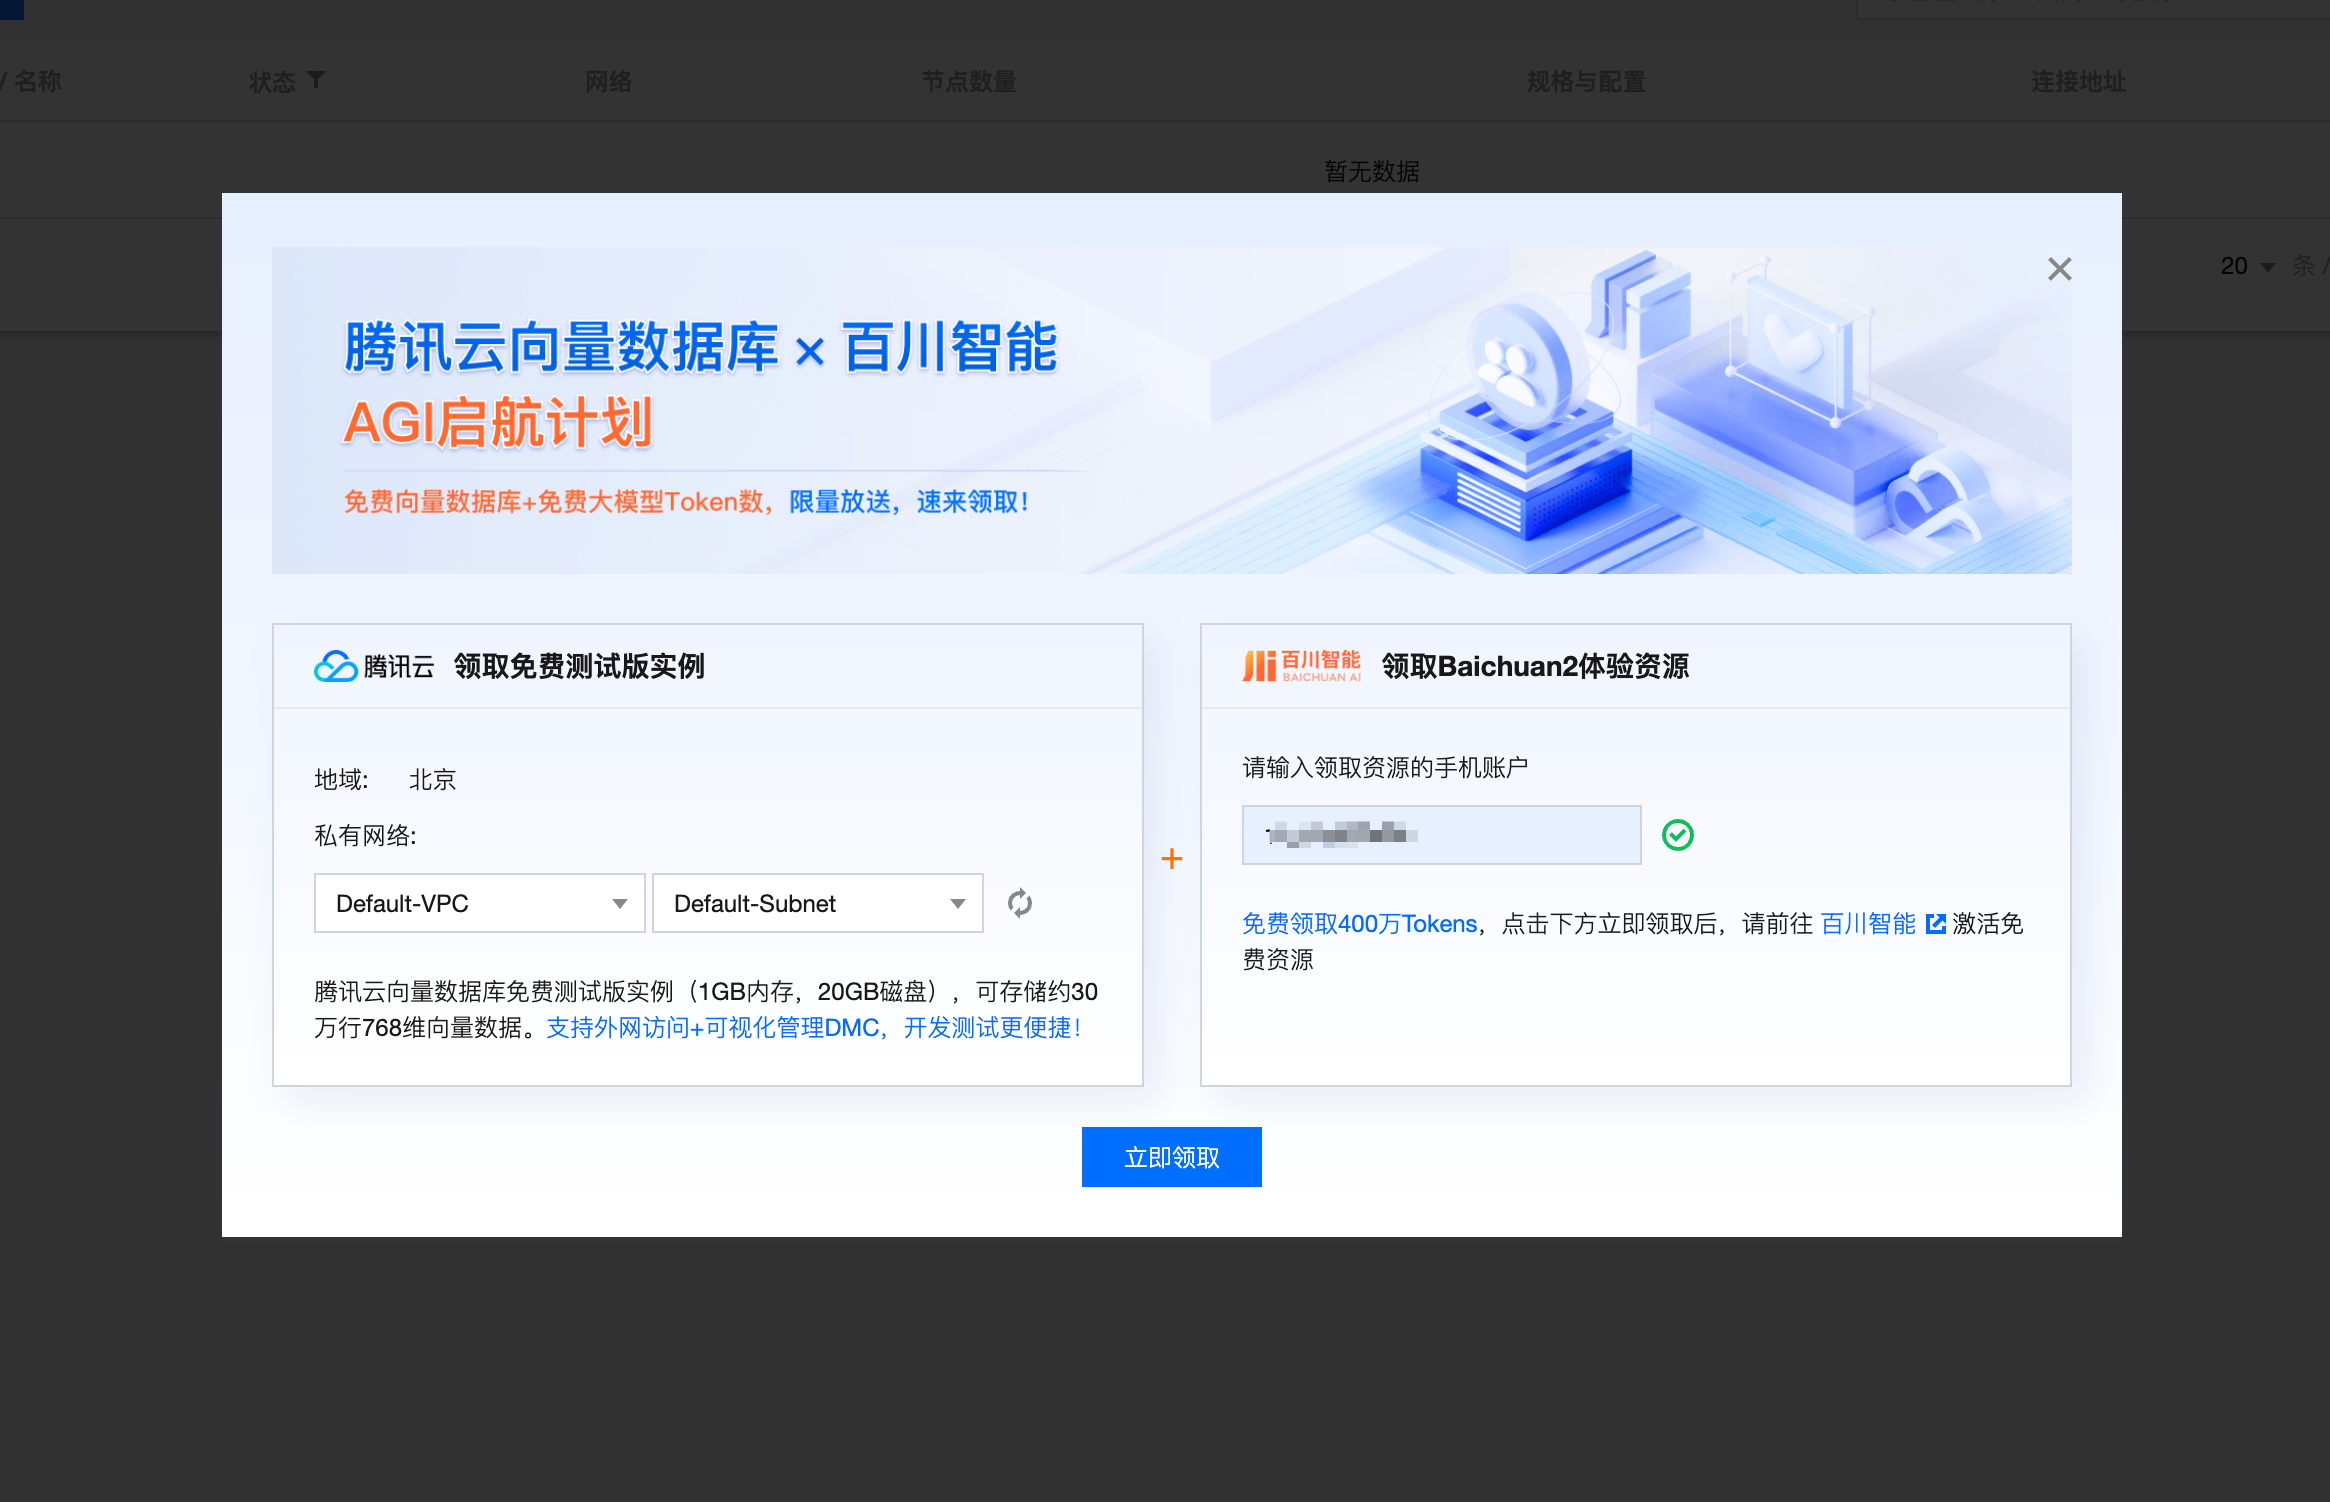Click the 节点数量 column header
This screenshot has height=1502, width=2330.
[x=968, y=82]
